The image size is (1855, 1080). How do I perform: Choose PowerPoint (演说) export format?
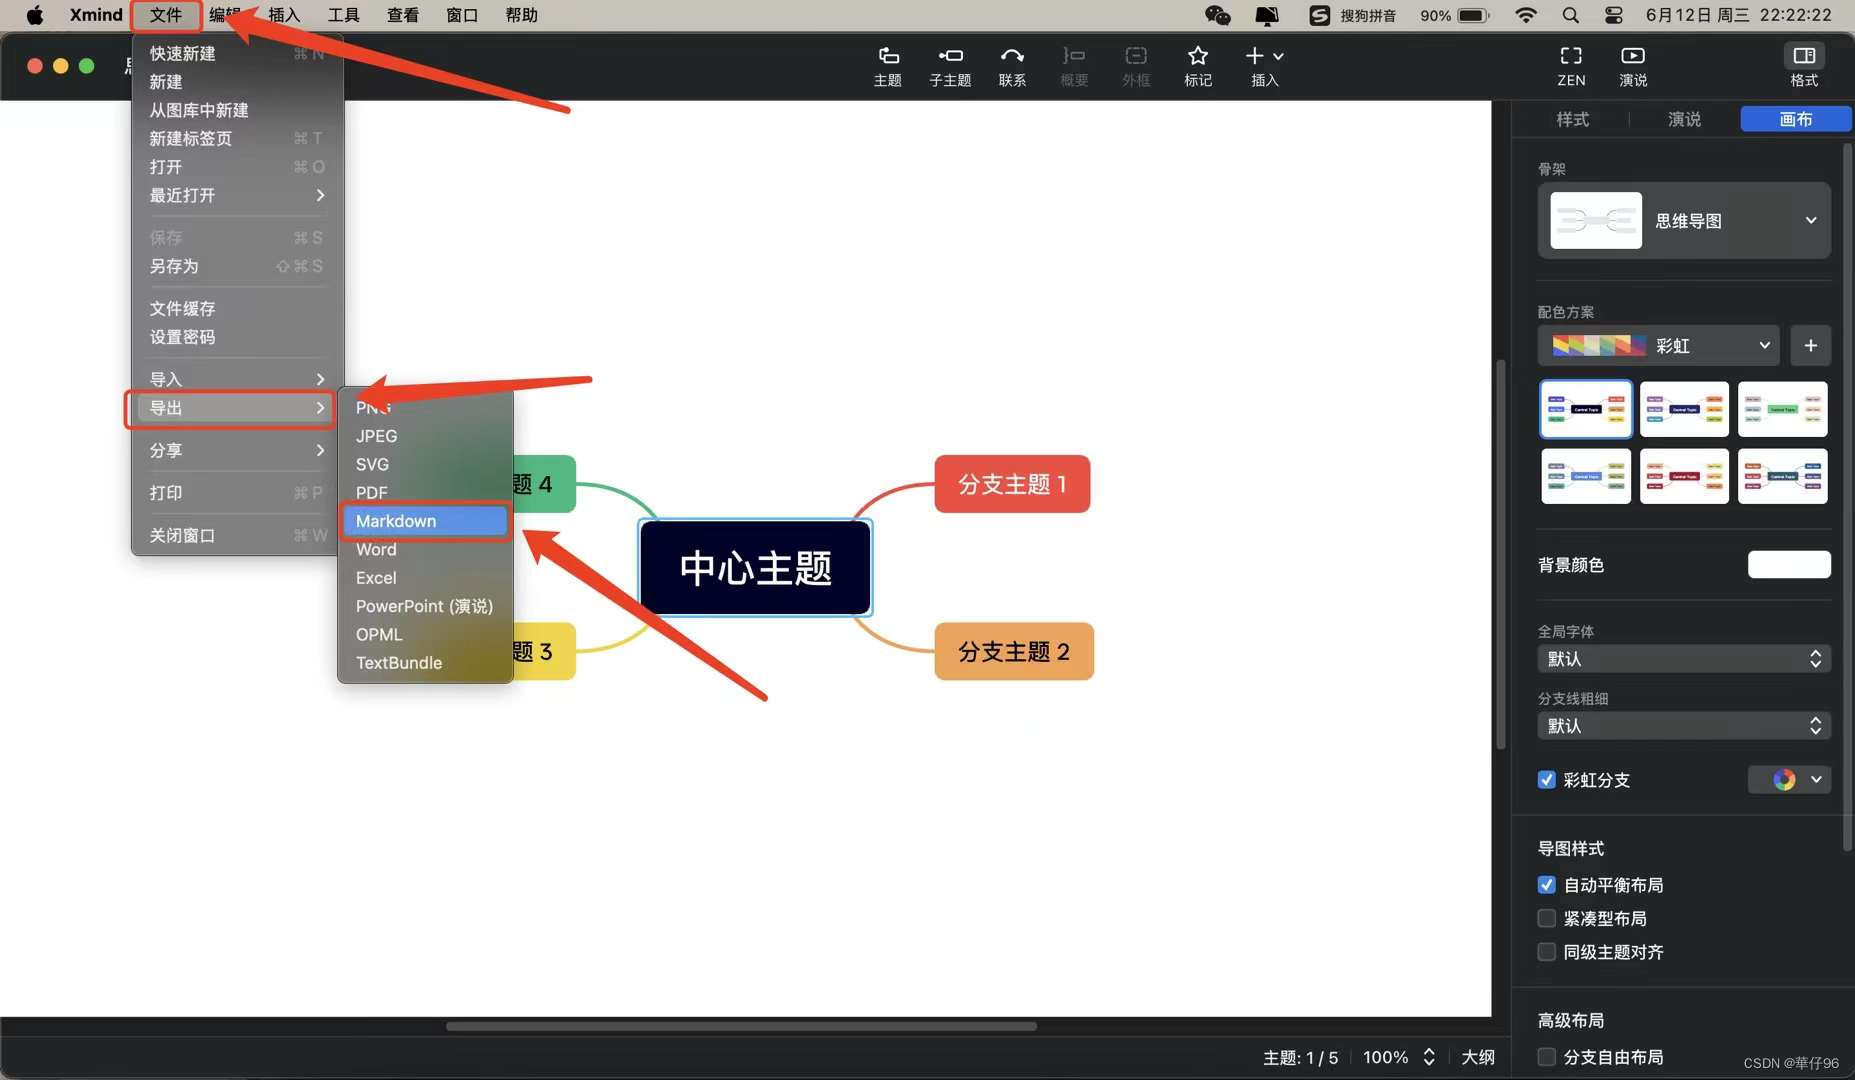coord(426,606)
